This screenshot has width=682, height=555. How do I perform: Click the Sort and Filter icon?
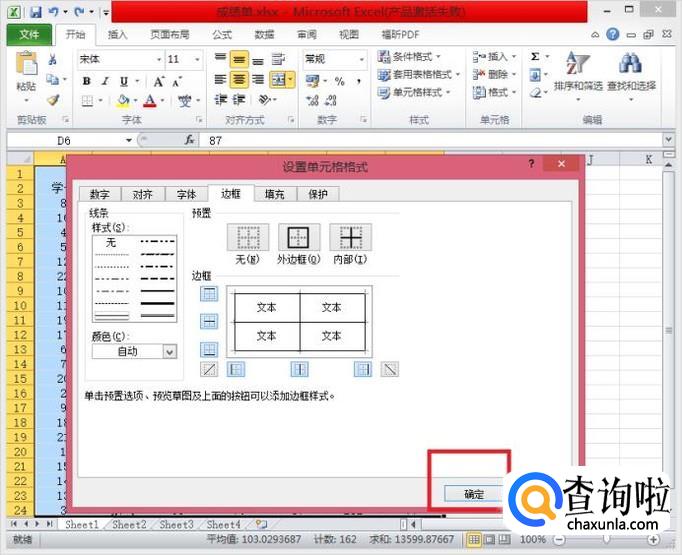(578, 64)
